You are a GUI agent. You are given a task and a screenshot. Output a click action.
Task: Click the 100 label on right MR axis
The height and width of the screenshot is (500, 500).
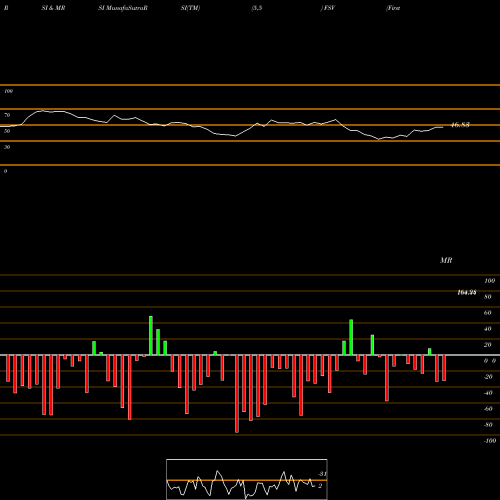[489, 281]
